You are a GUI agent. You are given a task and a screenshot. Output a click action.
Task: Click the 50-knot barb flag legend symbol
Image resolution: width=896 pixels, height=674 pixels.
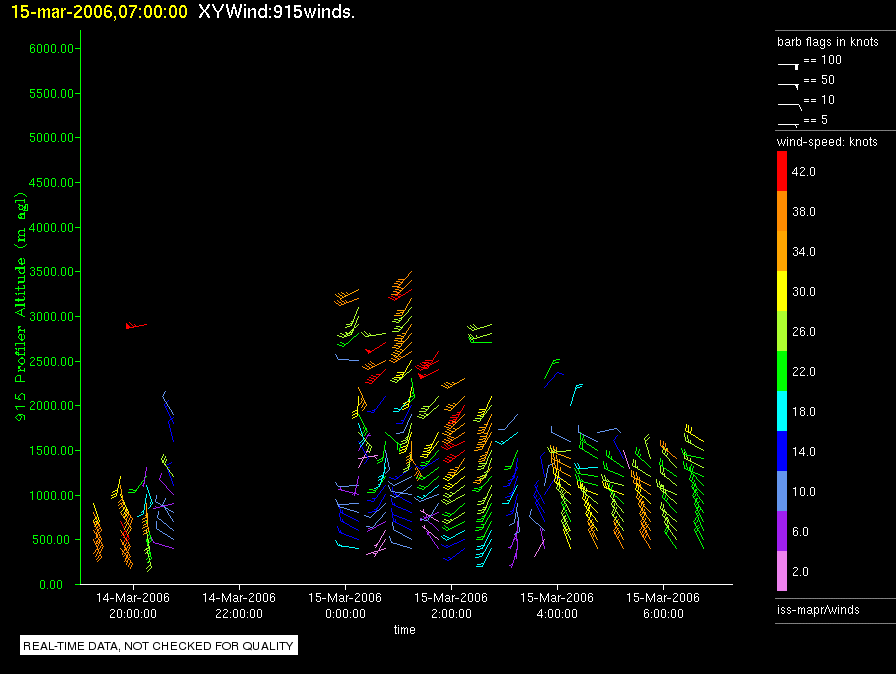[789, 83]
